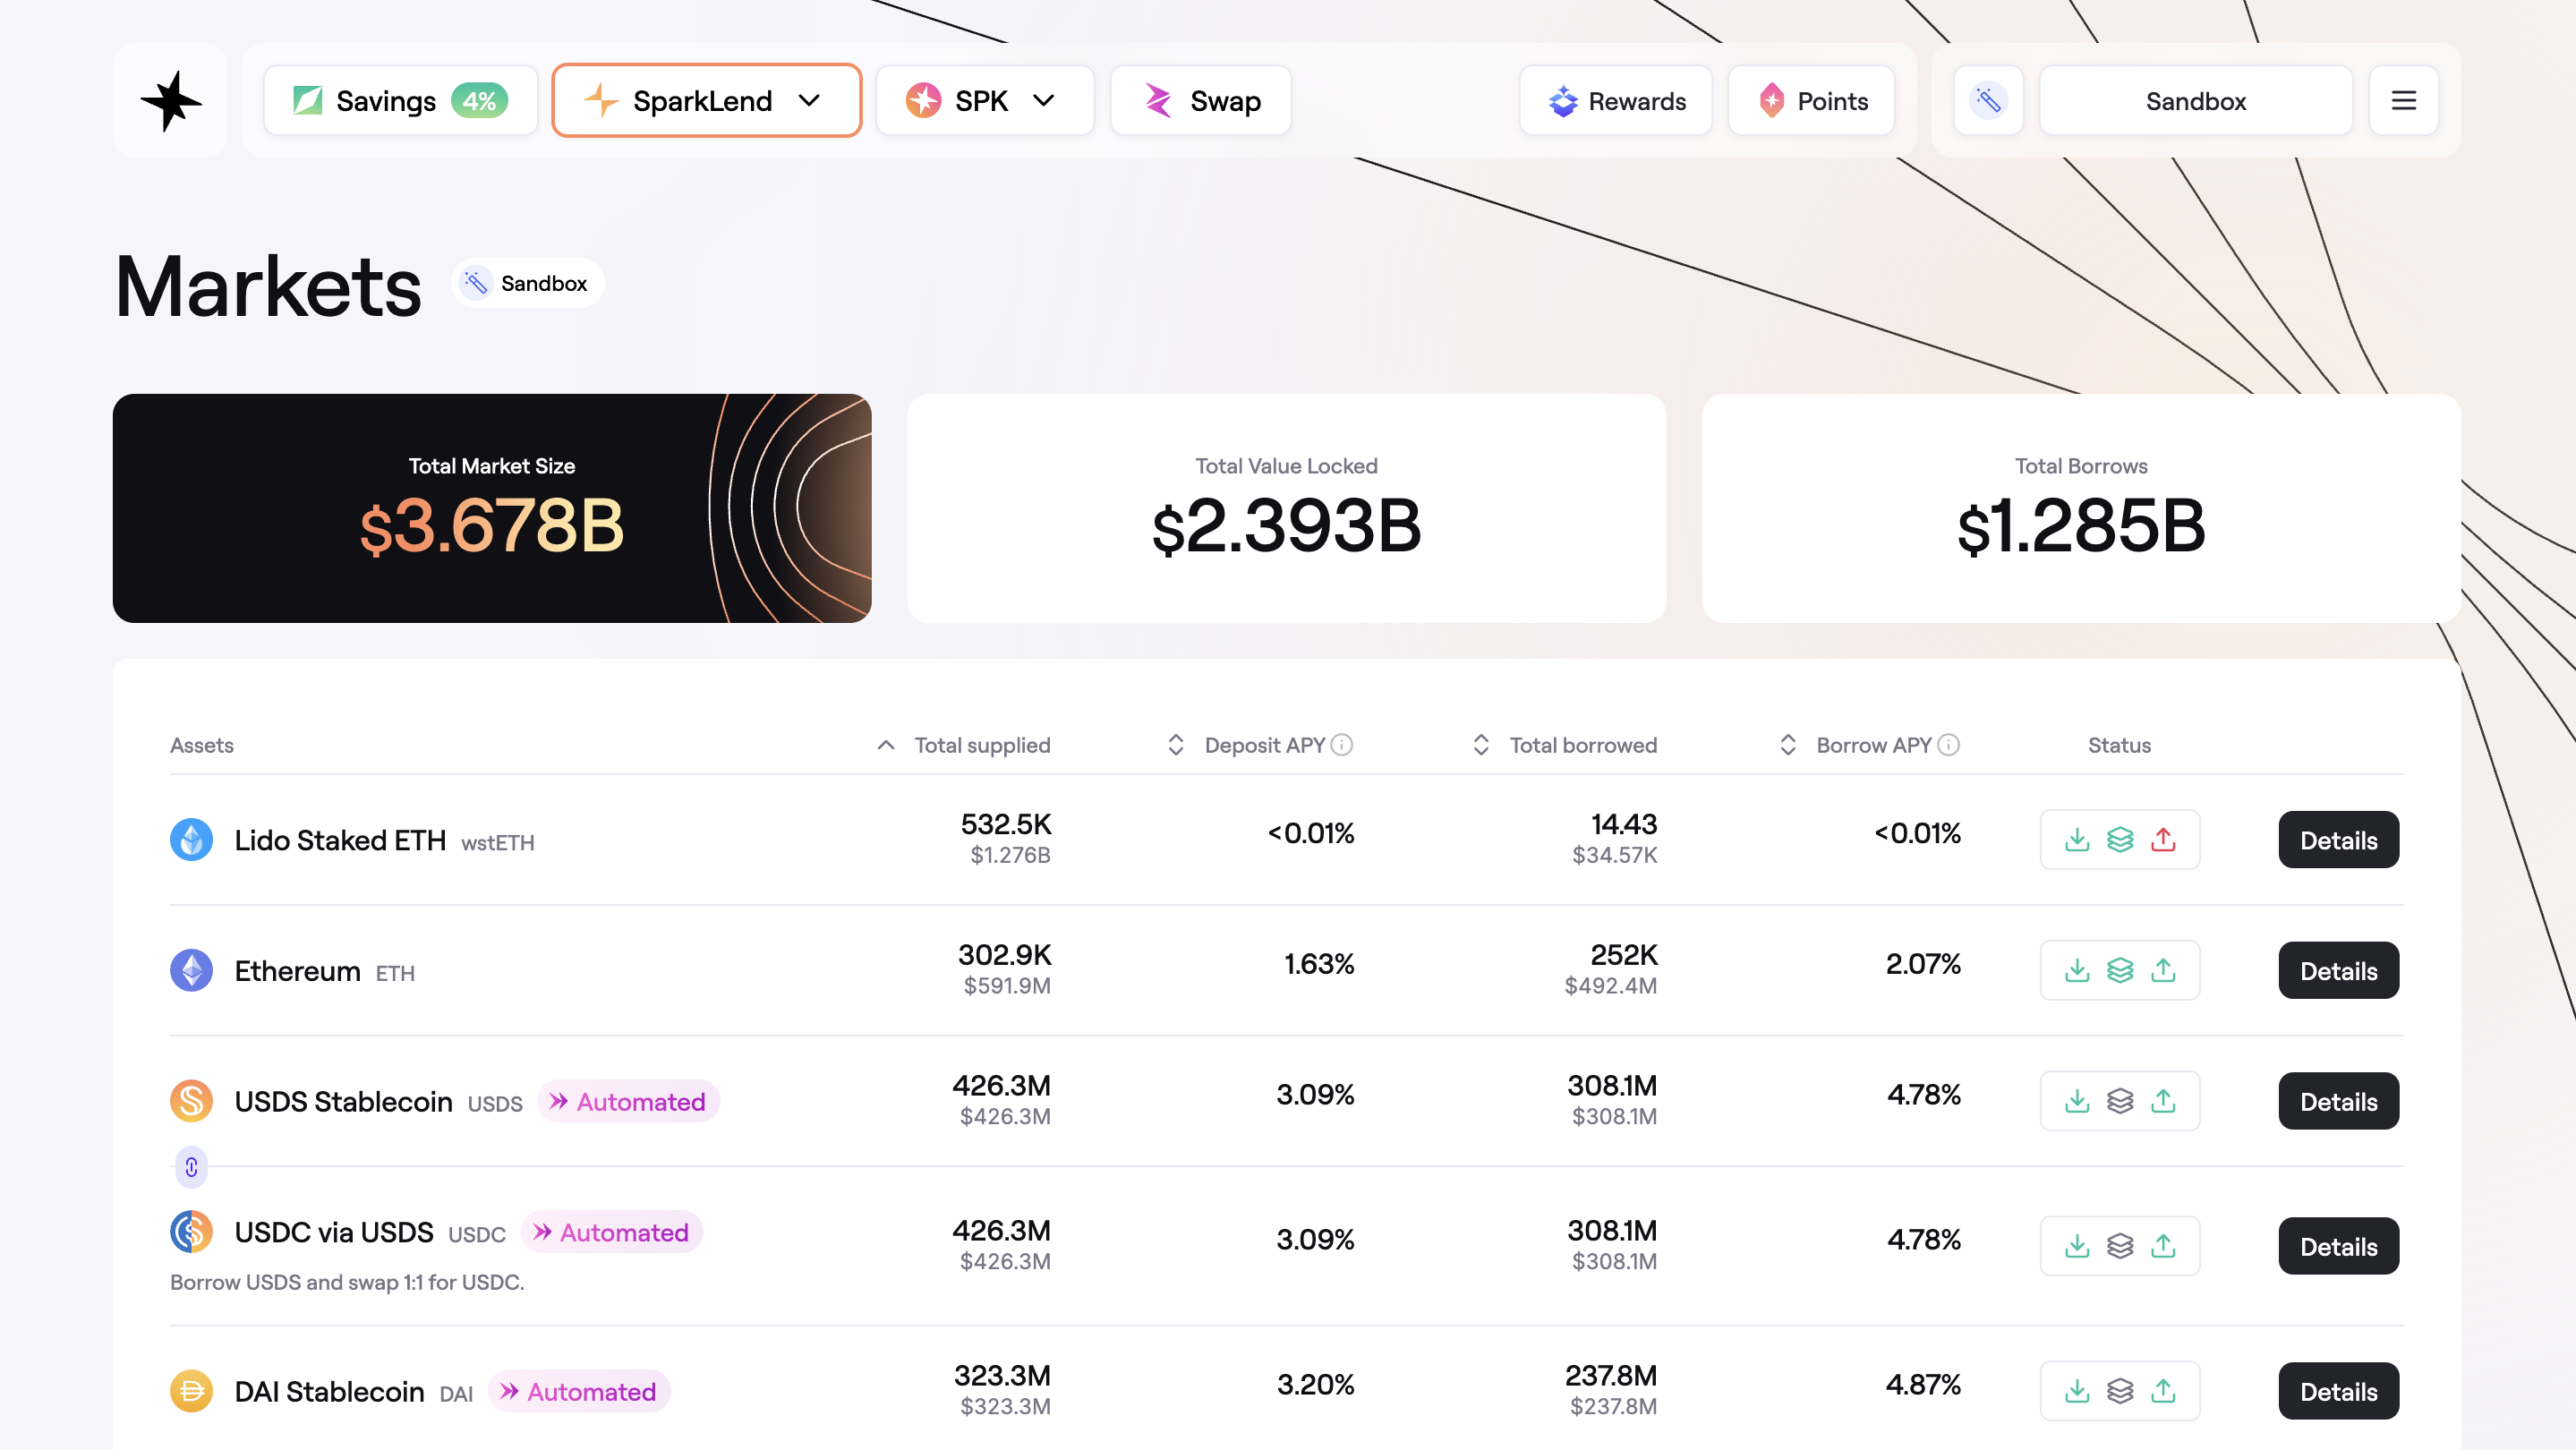
Task: Click the Rewards button
Action: point(1616,101)
